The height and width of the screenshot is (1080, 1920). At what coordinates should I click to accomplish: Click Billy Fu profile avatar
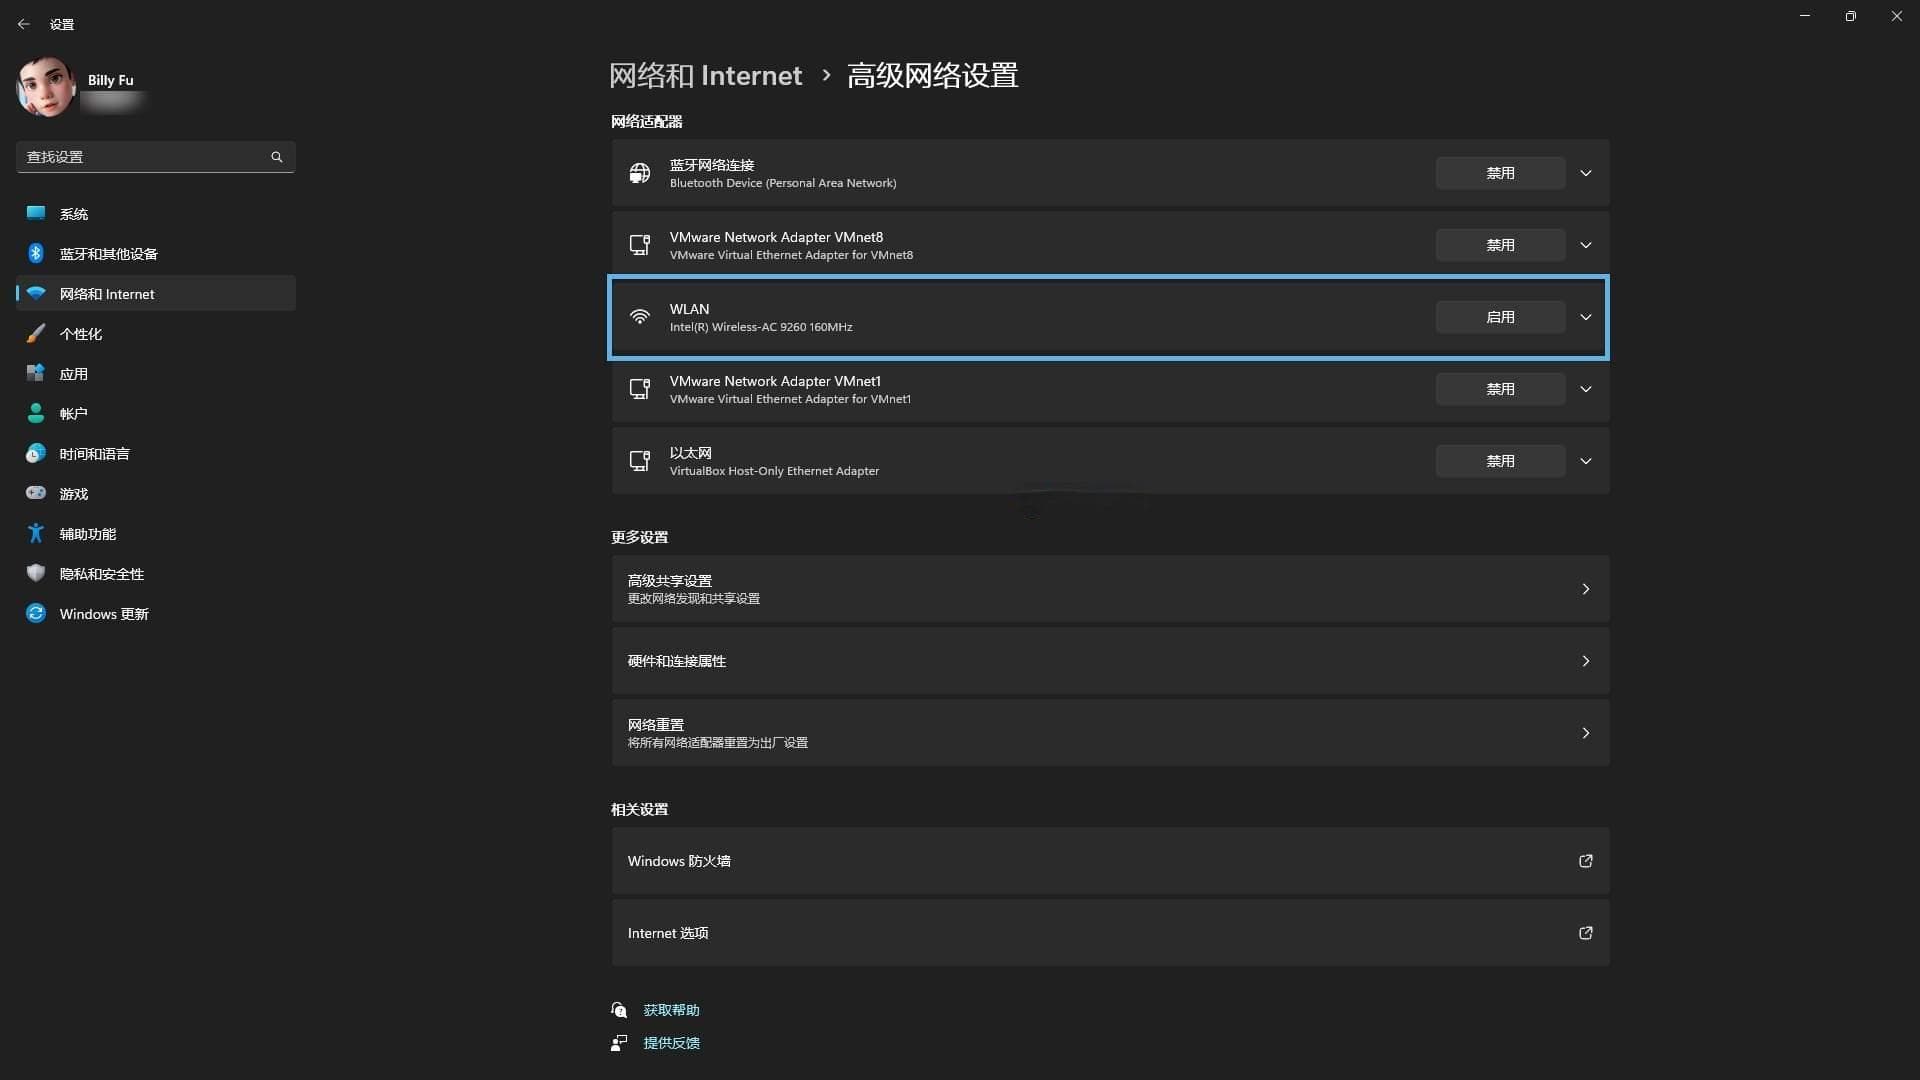coord(45,87)
